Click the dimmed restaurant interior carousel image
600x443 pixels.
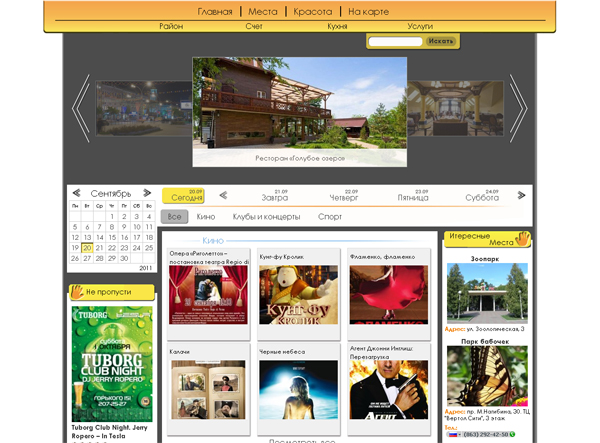(x=455, y=108)
